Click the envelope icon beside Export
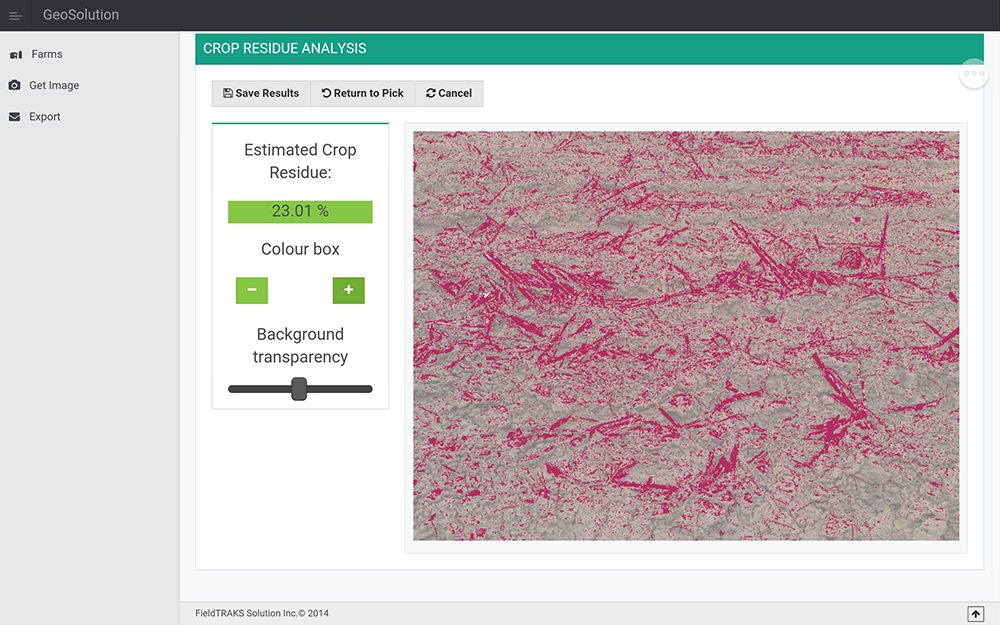The image size is (1000, 625). coord(14,117)
